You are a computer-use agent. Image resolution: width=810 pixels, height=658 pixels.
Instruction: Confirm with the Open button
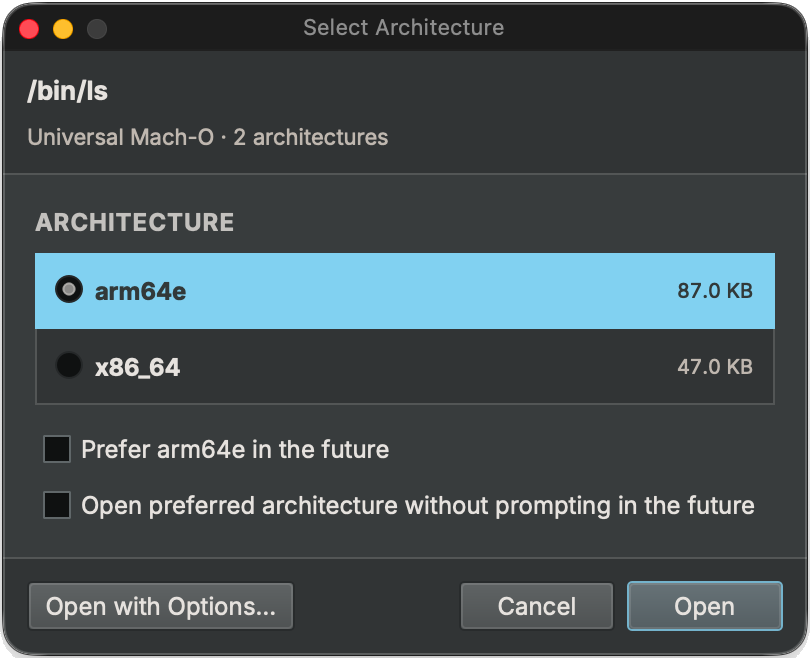[x=704, y=606]
